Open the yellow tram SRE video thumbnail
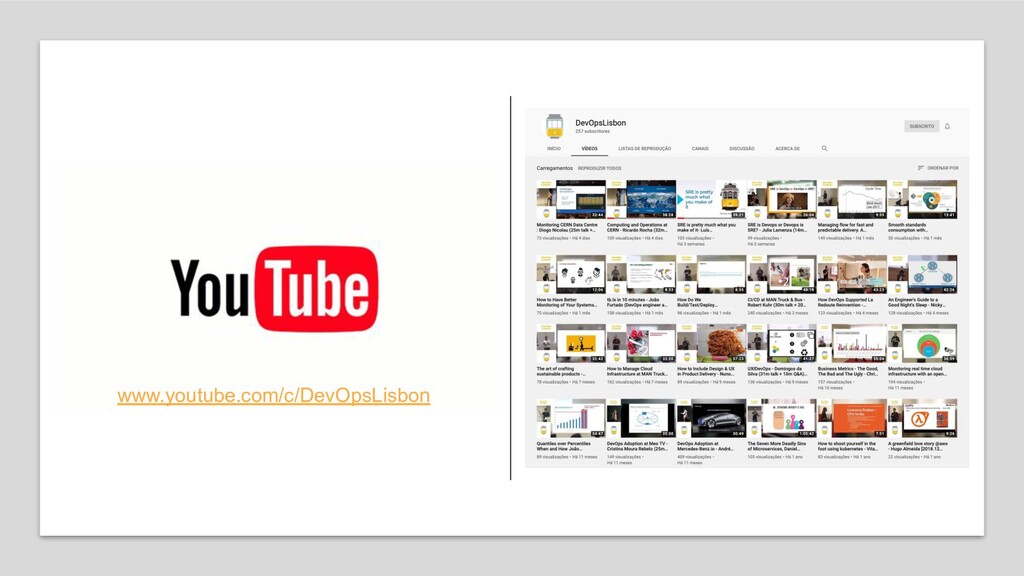 tap(711, 199)
